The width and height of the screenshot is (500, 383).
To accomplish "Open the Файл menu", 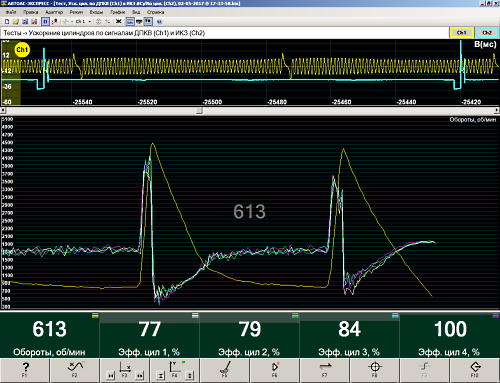I will point(11,12).
